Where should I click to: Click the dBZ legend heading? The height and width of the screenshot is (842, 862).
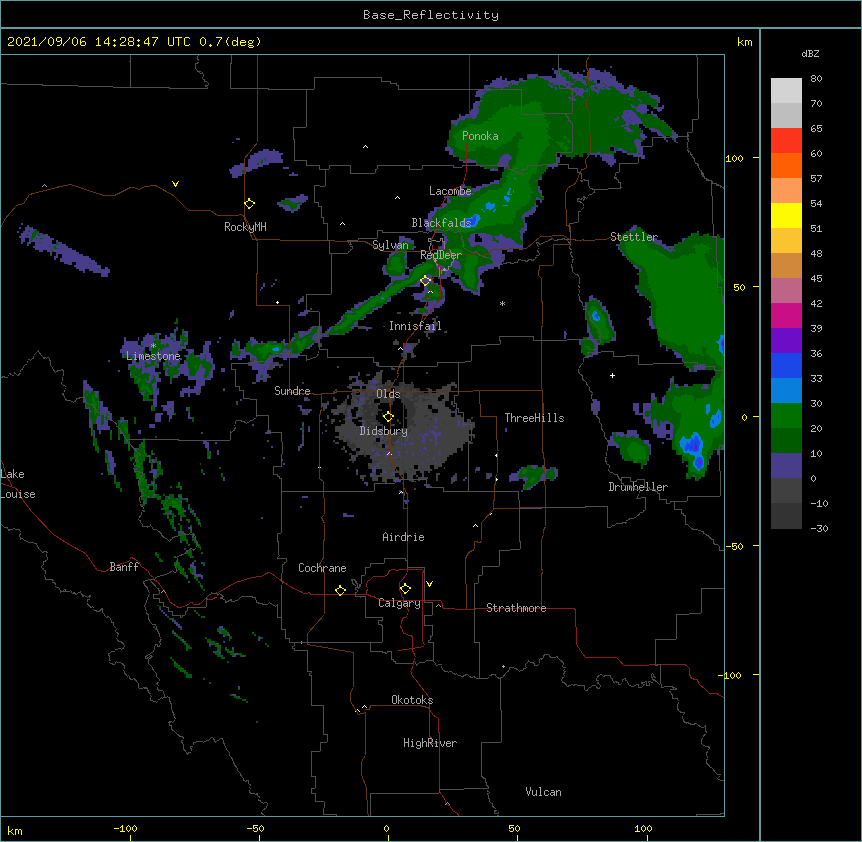tap(810, 54)
